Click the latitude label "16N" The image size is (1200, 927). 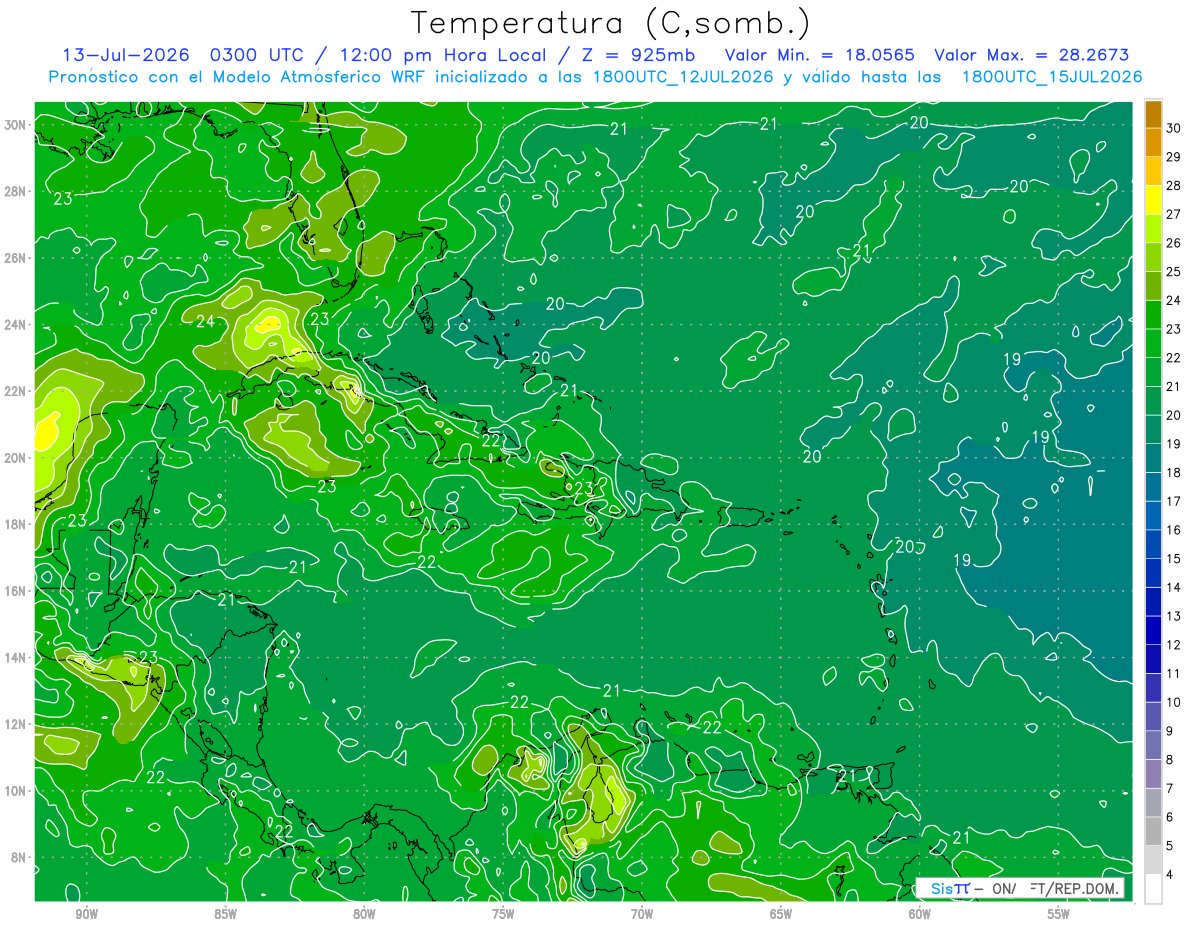click(x=16, y=591)
